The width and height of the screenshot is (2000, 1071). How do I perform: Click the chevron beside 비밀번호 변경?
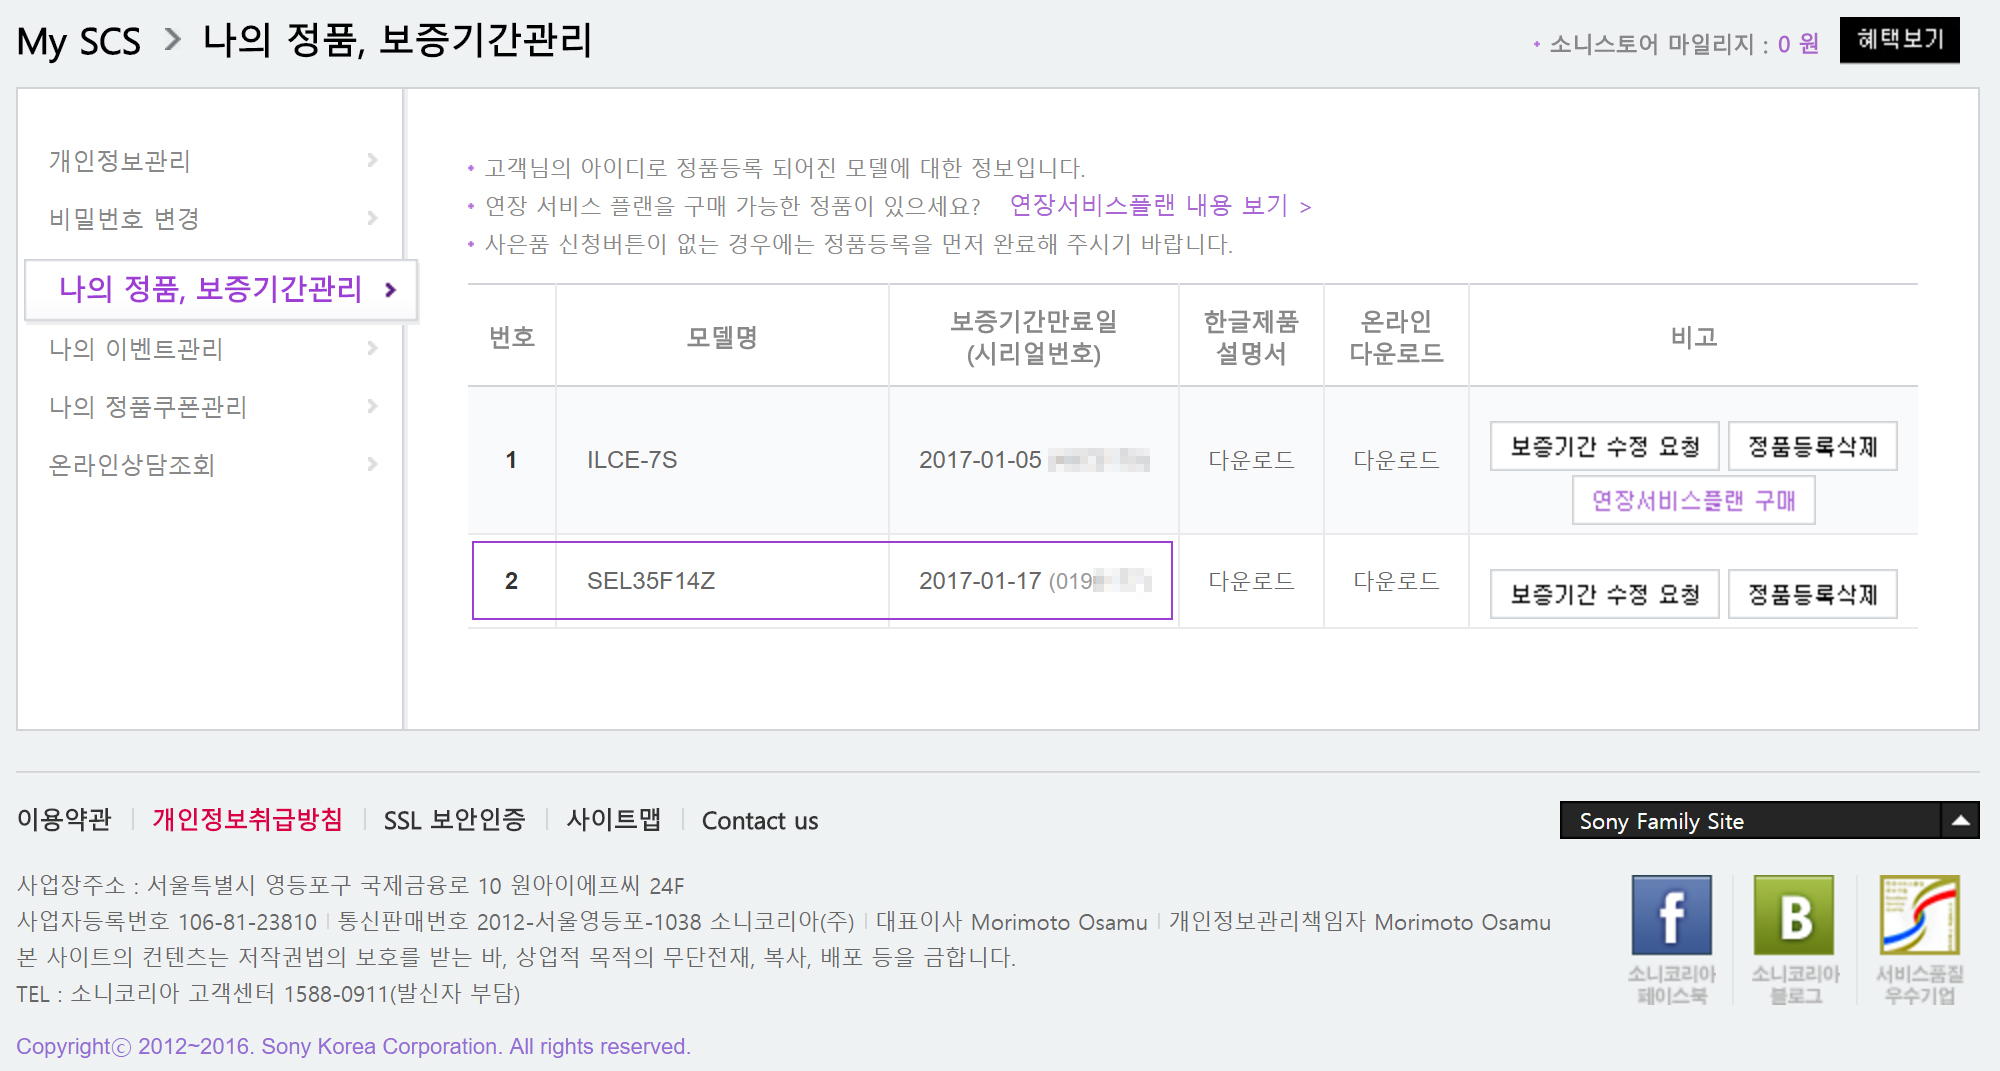point(372,218)
